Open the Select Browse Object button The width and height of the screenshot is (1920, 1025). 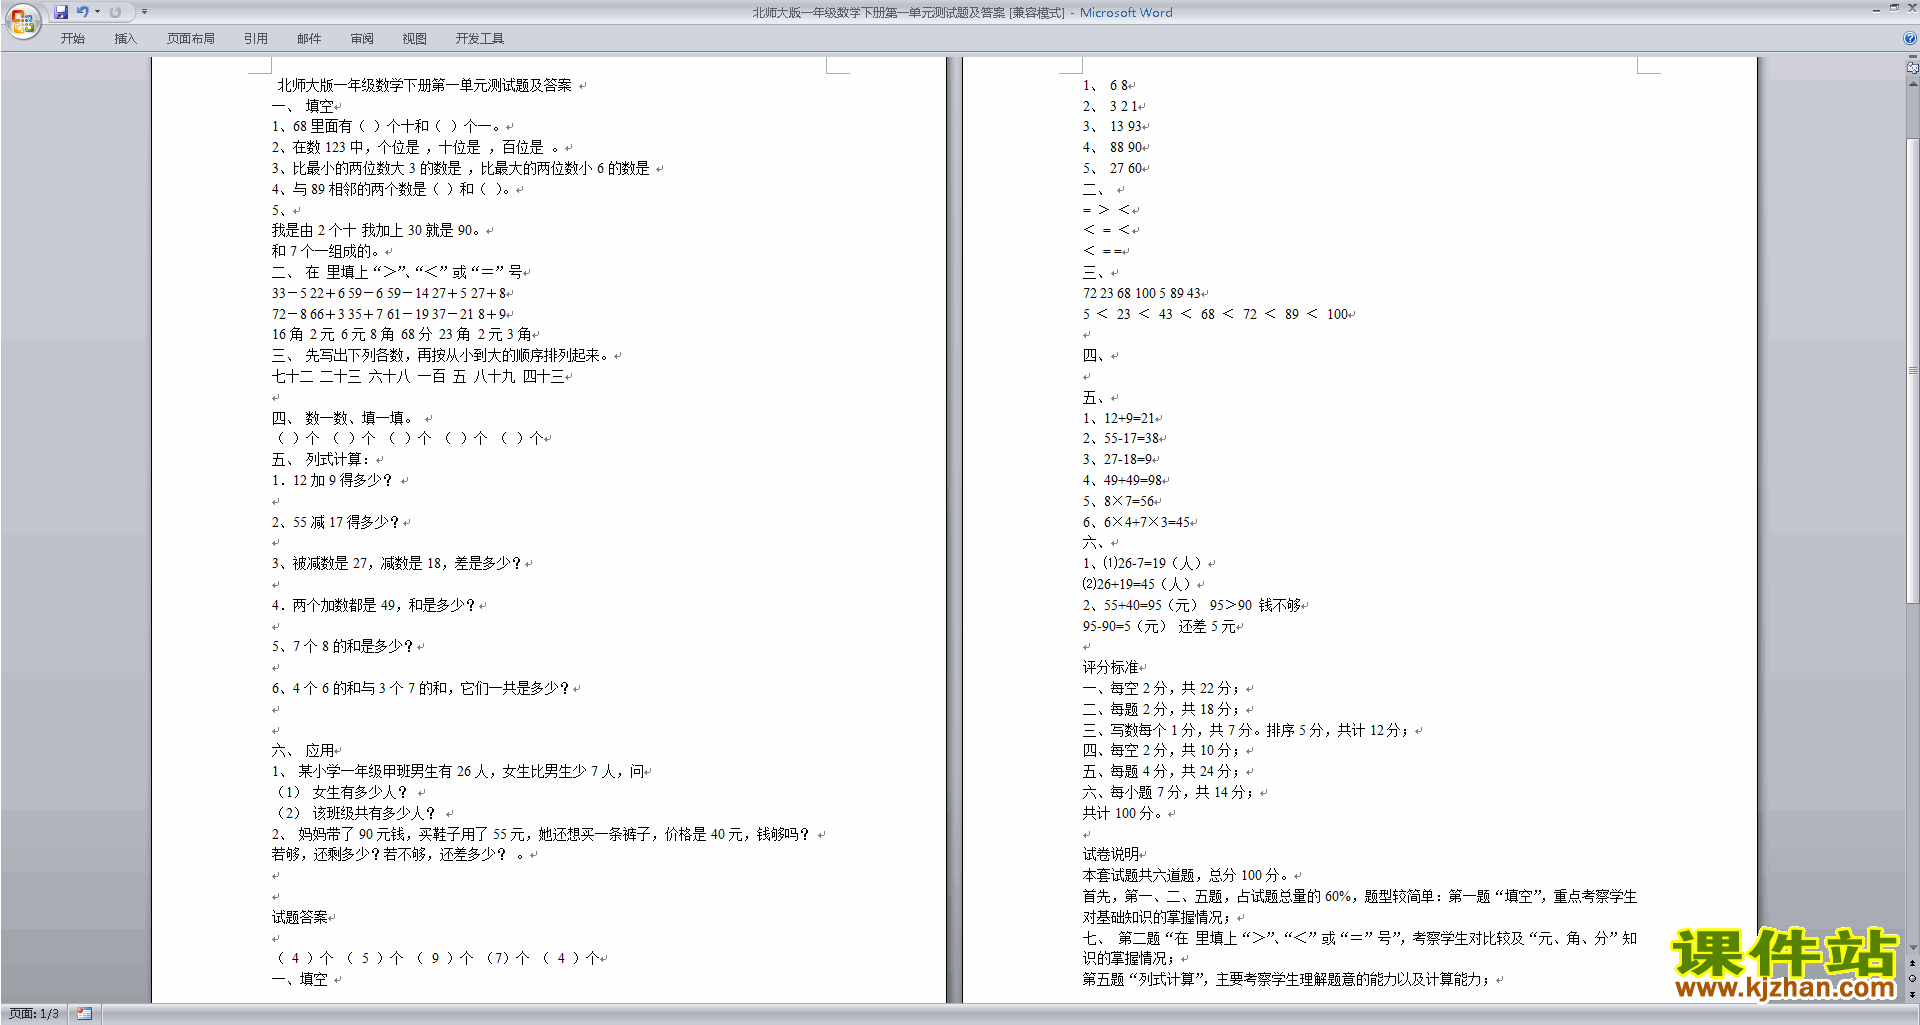click(x=1913, y=978)
